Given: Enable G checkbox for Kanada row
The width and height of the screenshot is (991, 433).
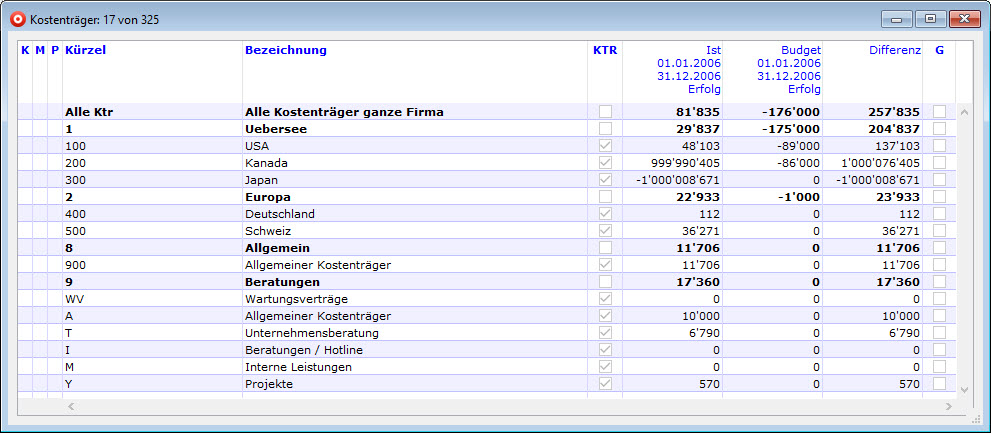Looking at the screenshot, I should (x=939, y=162).
